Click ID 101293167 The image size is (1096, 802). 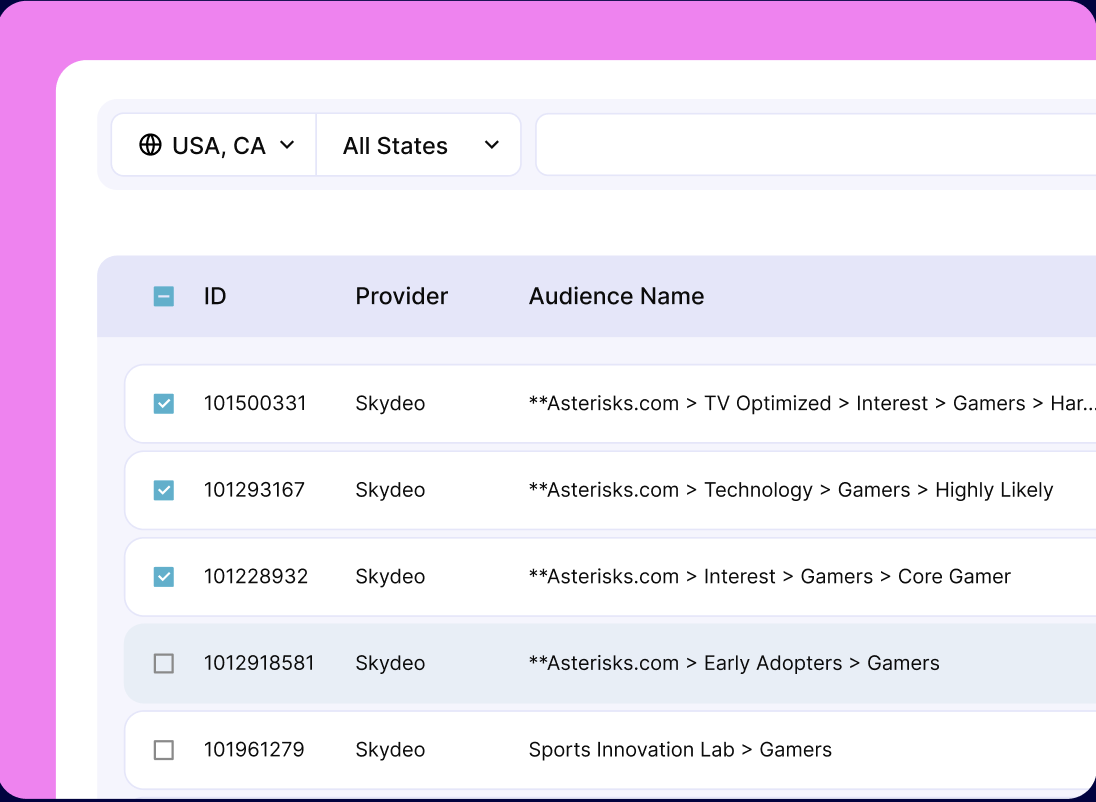tap(254, 489)
